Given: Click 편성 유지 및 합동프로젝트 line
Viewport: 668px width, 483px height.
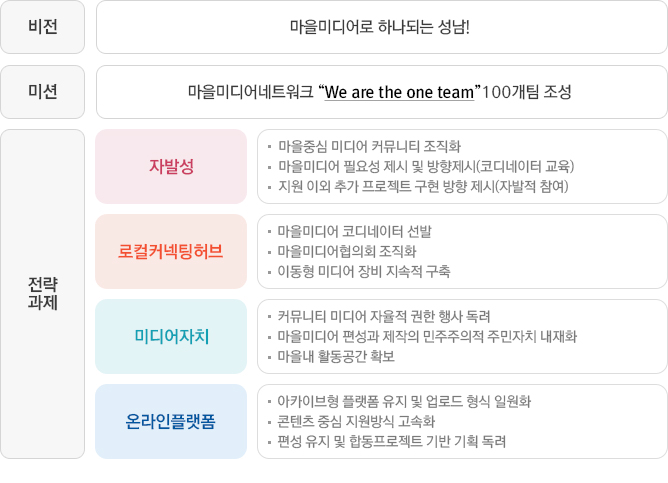Looking at the screenshot, I should coord(392,441).
